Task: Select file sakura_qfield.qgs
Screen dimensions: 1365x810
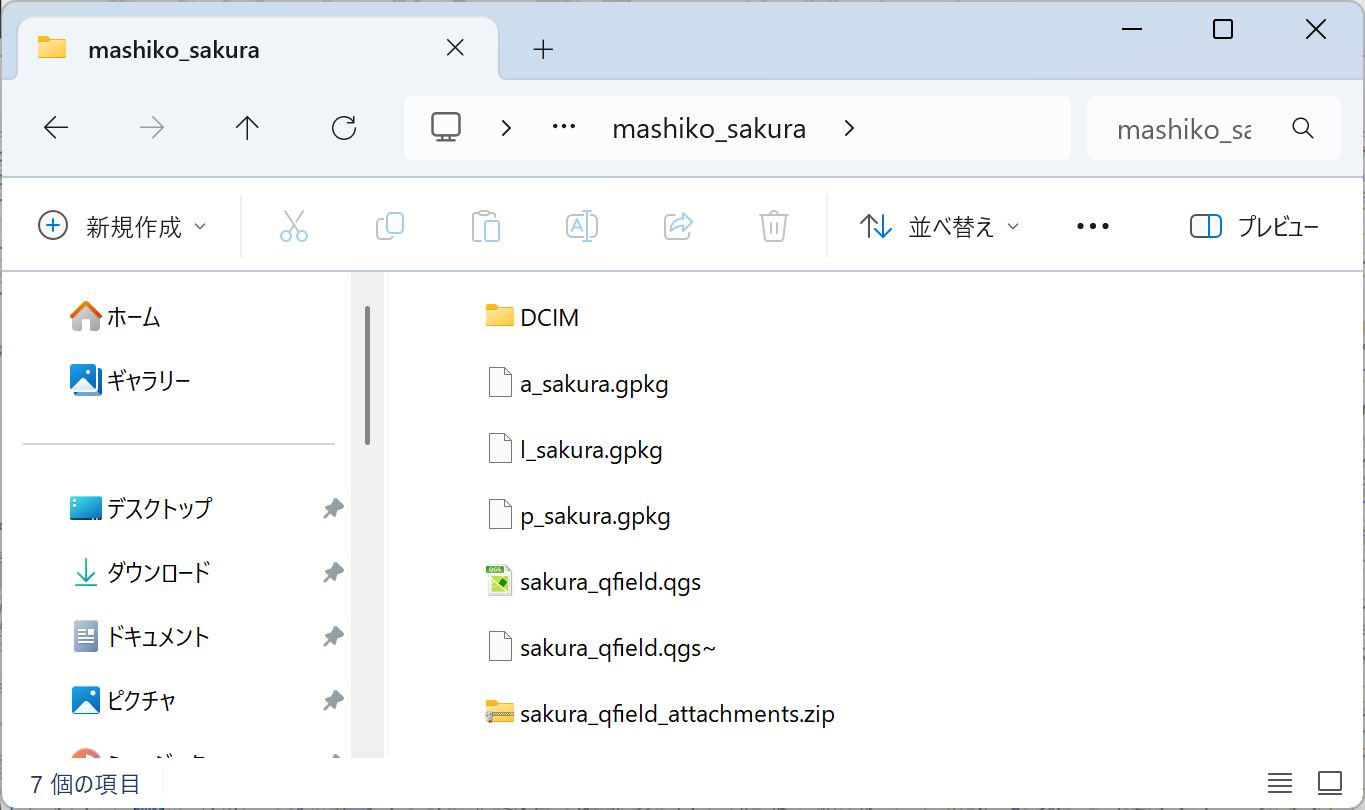Action: (x=593, y=582)
